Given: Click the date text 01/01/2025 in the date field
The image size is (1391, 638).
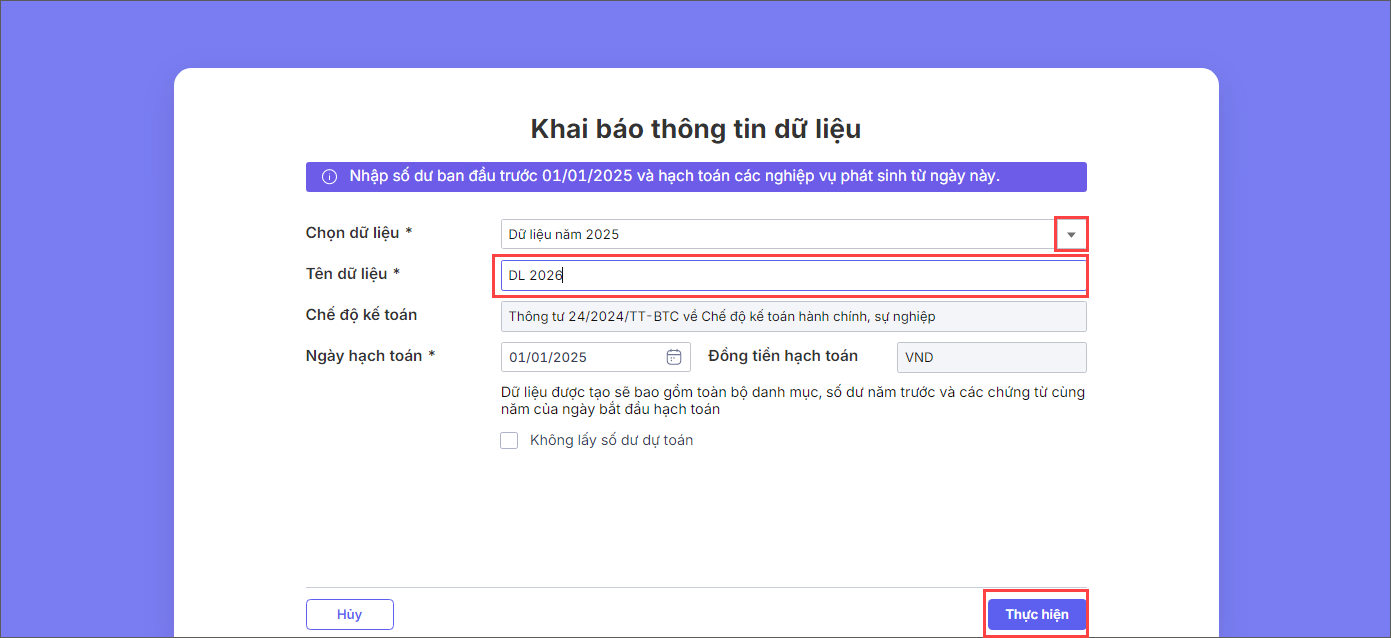Looking at the screenshot, I should pyautogui.click(x=548, y=357).
